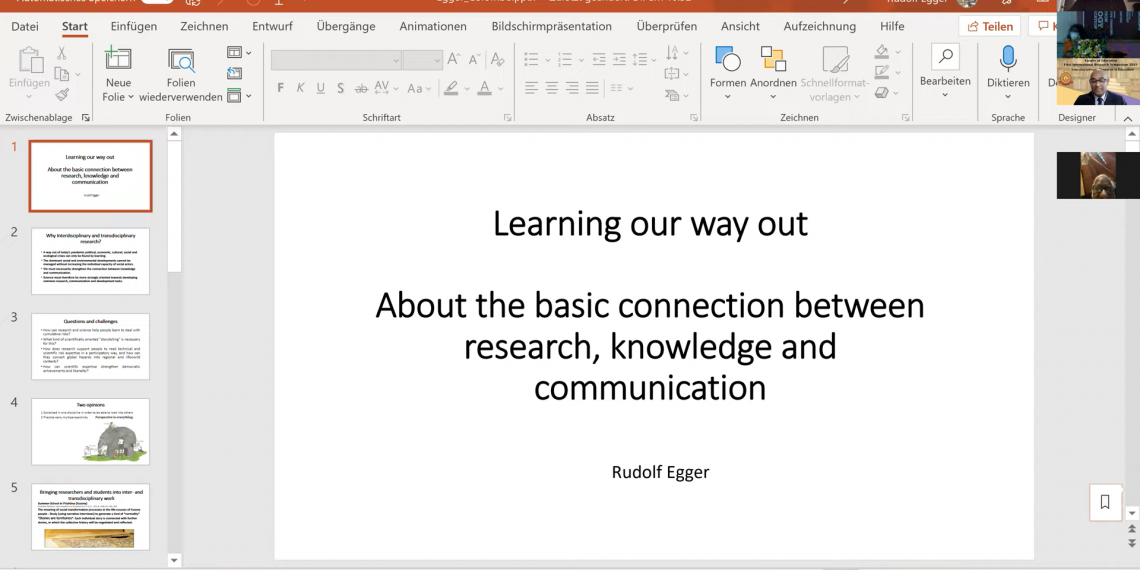The width and height of the screenshot is (1140, 570).
Task: Open the Datei menu
Action: [x=25, y=26]
